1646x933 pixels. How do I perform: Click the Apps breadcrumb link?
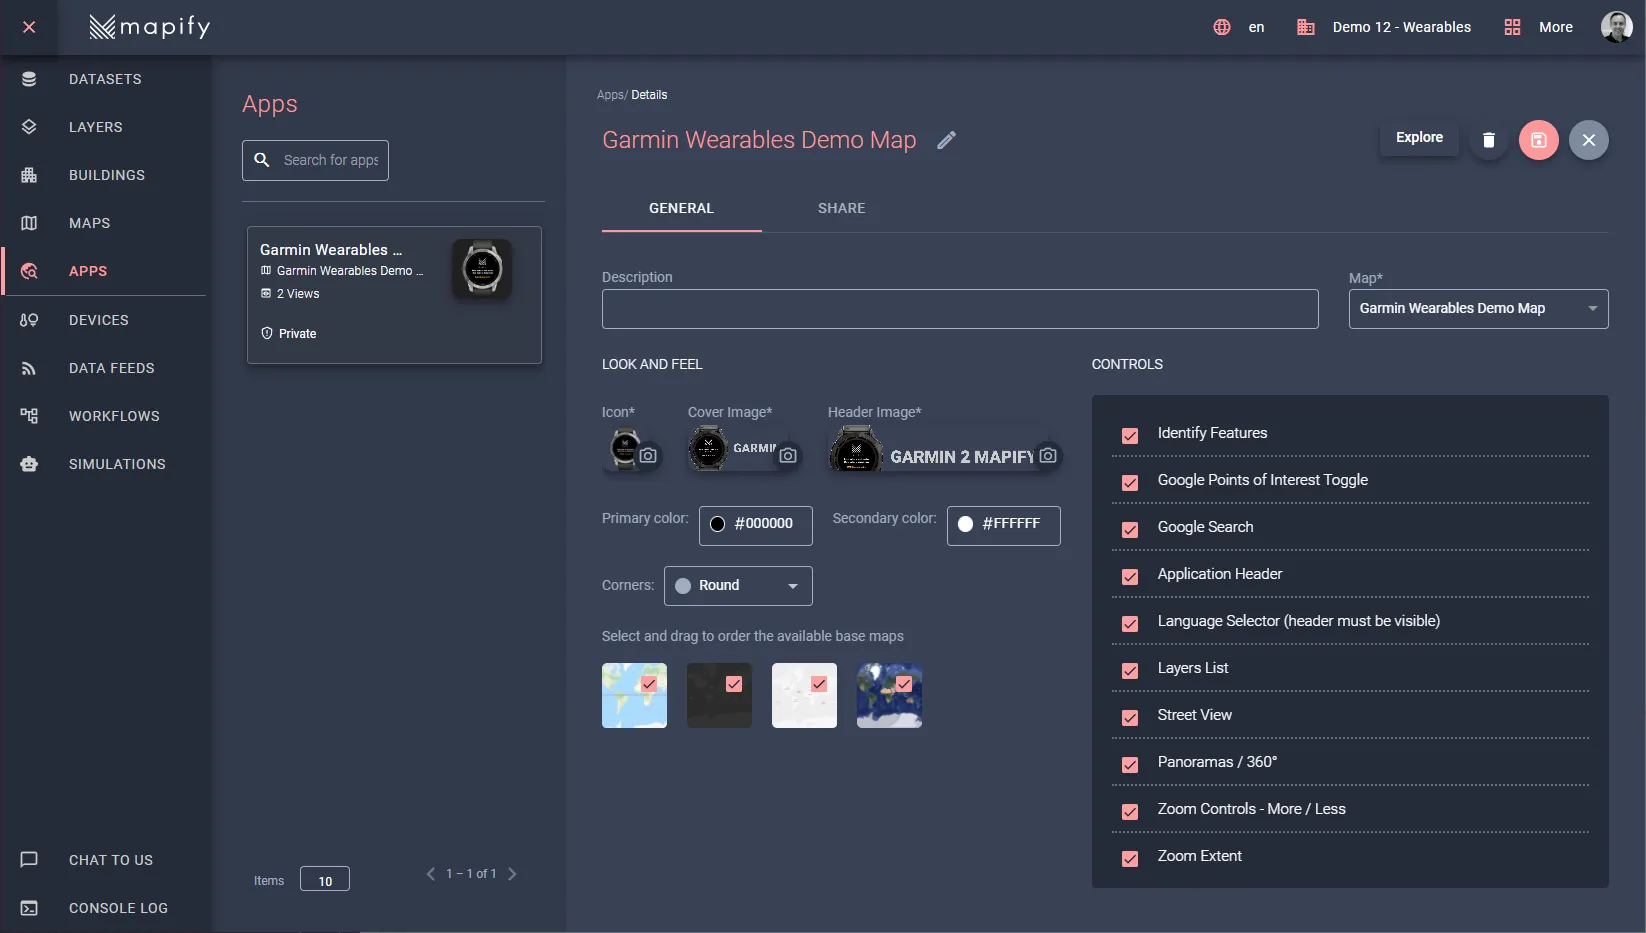tap(610, 95)
